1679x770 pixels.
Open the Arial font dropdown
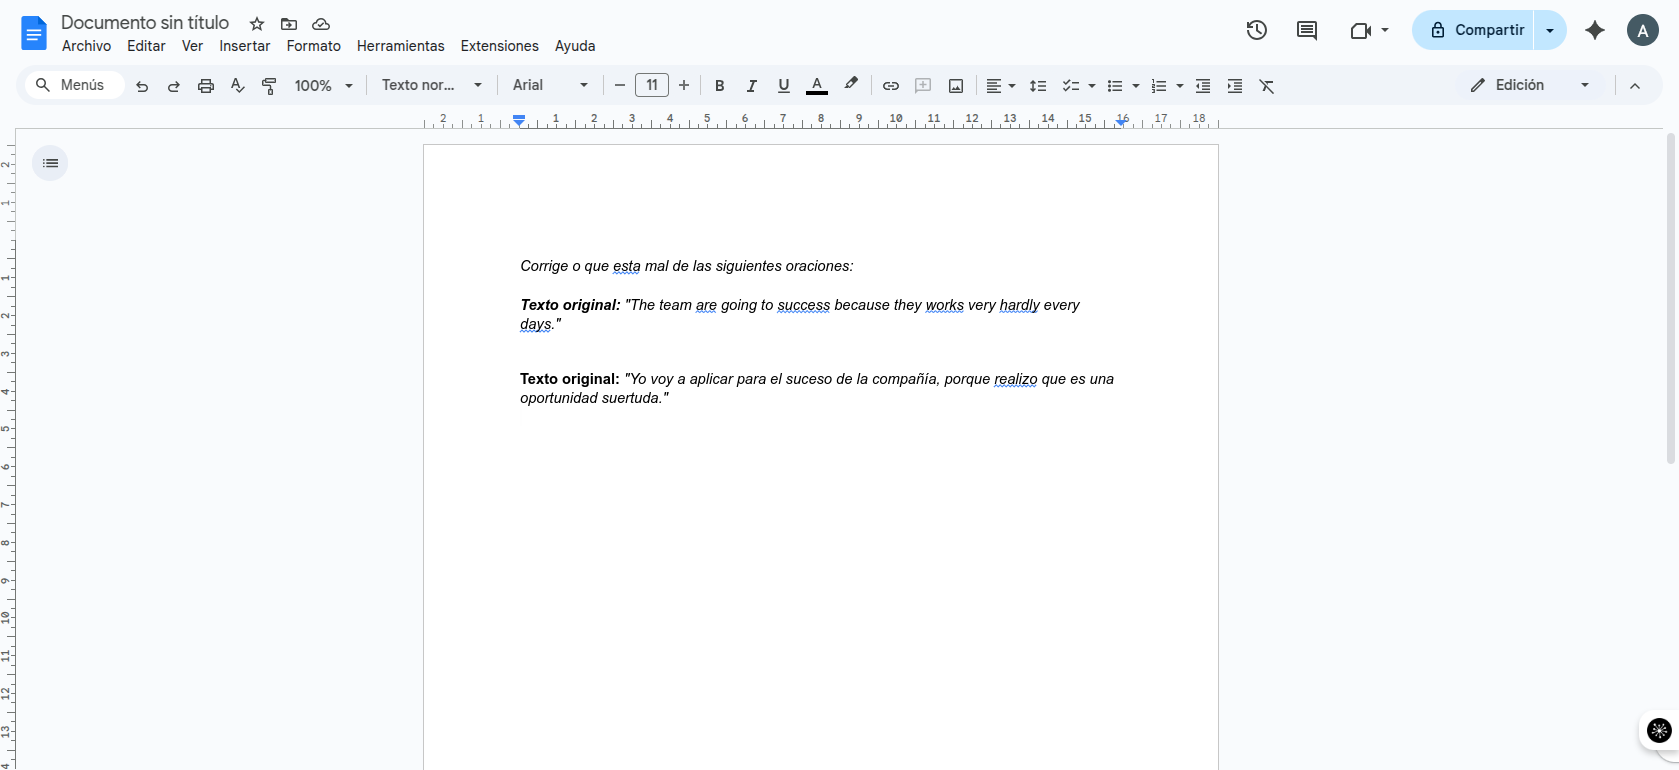point(550,86)
